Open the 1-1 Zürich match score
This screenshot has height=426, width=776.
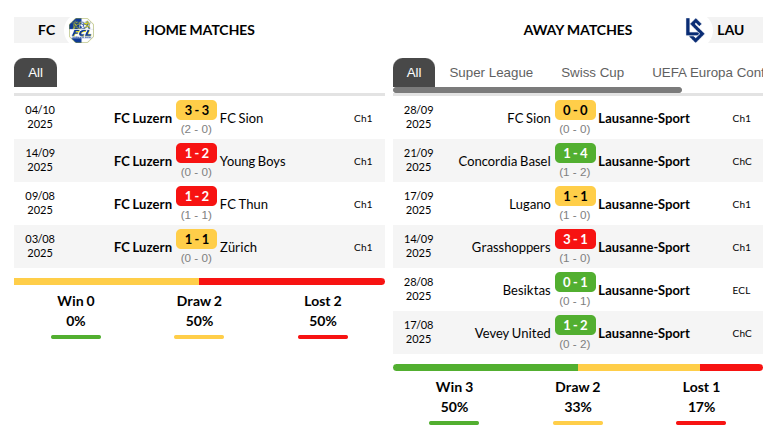pyautogui.click(x=196, y=239)
